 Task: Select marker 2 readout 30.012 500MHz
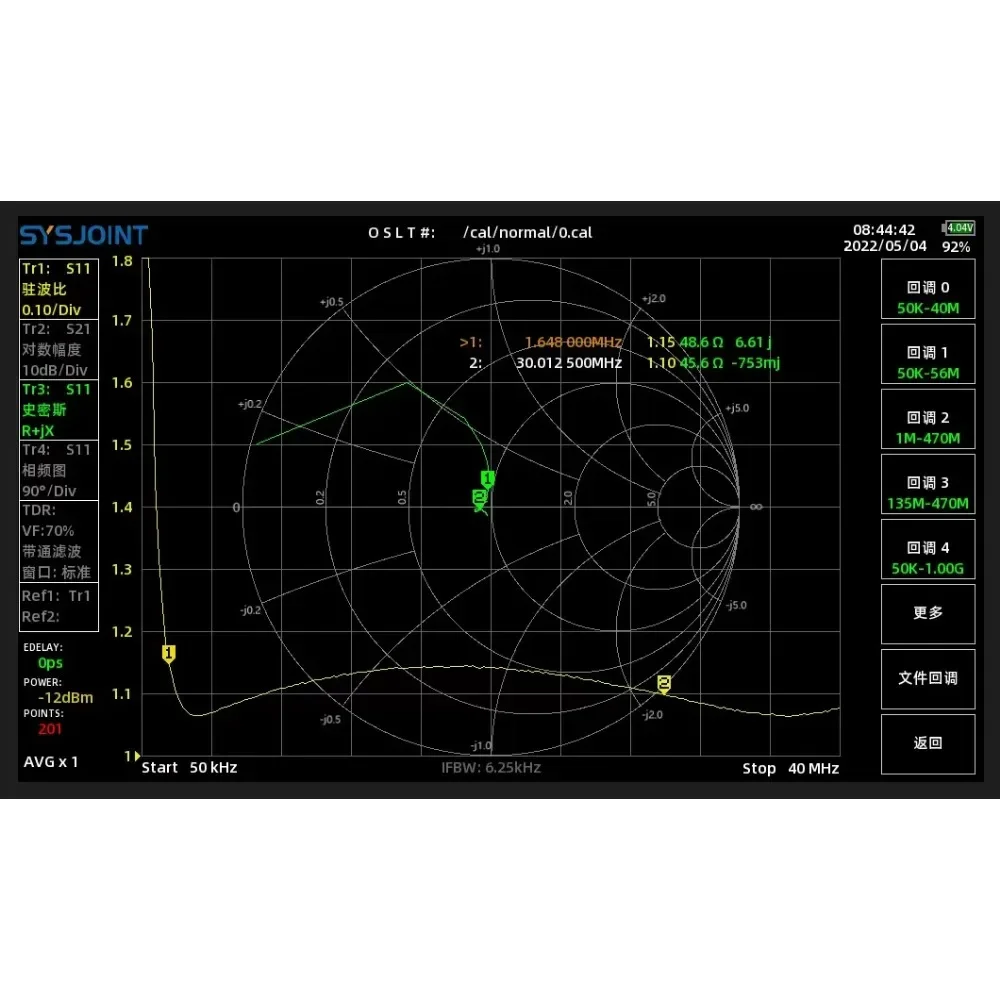pos(569,363)
